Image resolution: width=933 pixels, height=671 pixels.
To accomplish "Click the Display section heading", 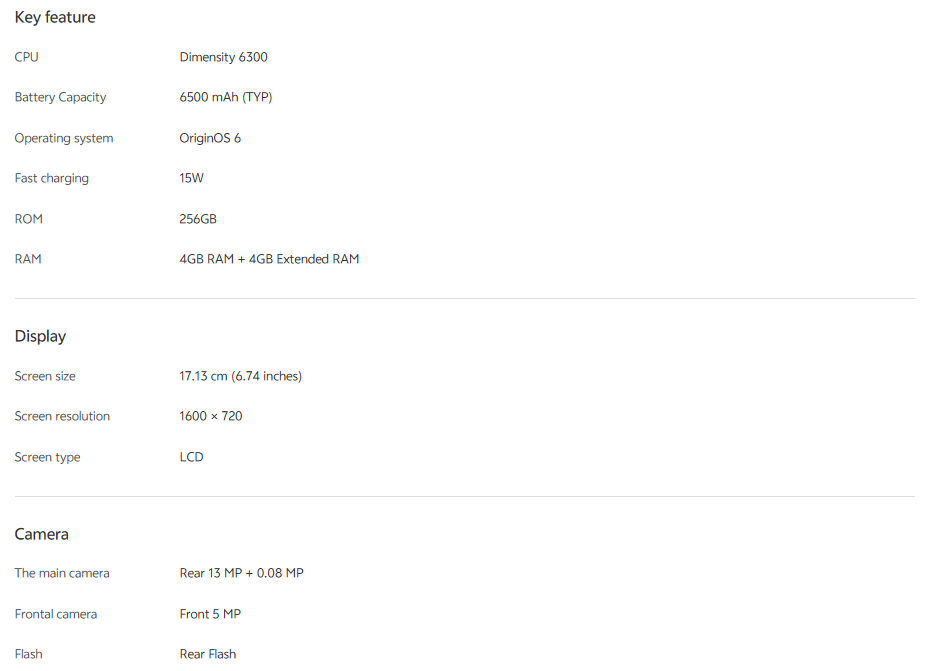I will [40, 336].
